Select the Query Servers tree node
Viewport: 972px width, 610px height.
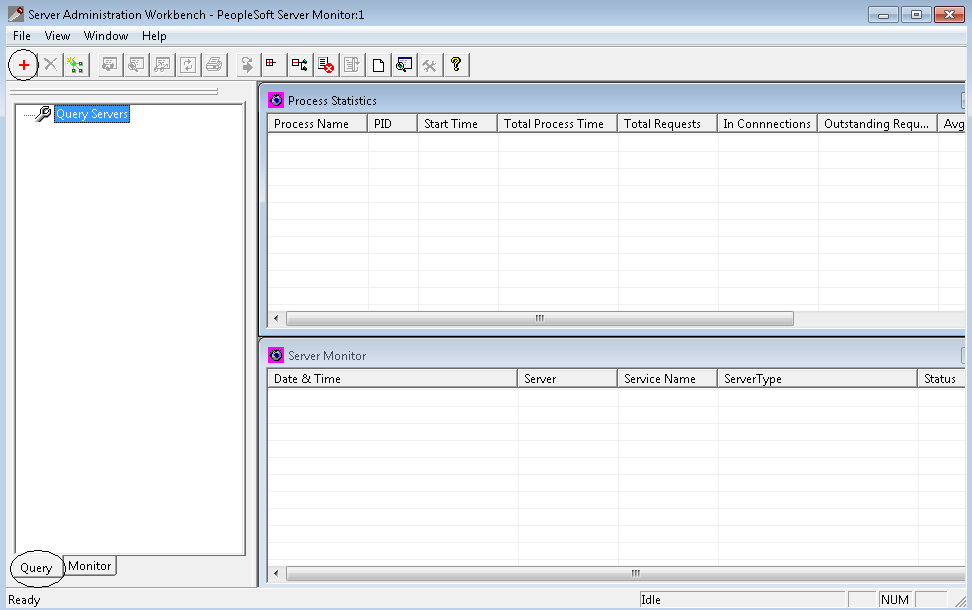point(92,114)
